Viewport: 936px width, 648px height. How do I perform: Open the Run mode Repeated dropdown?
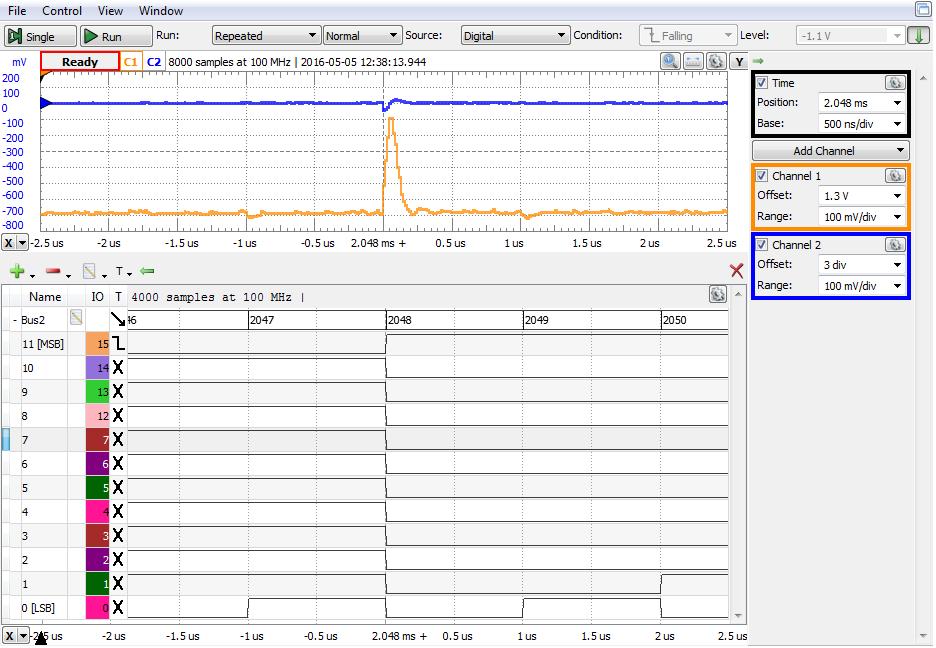(x=266, y=36)
